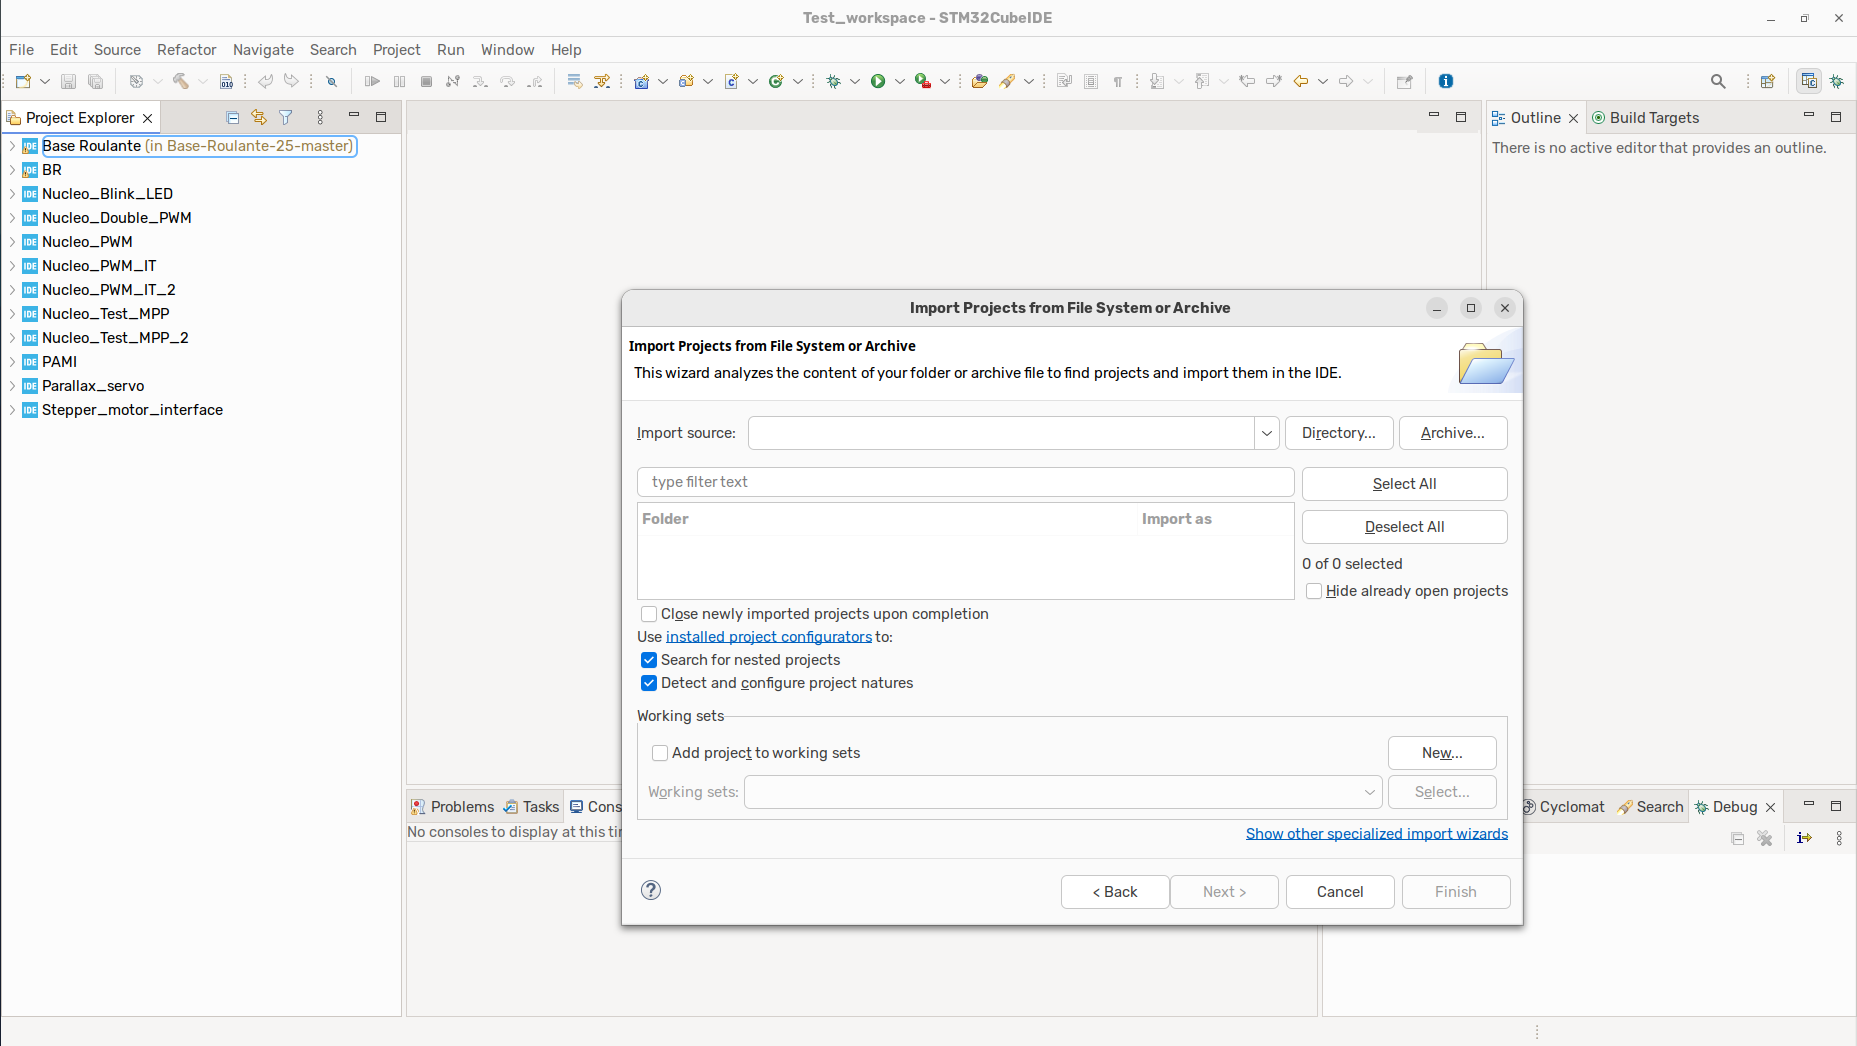
Task: Open the Debug configurations dropdown arrow
Action: 855,81
